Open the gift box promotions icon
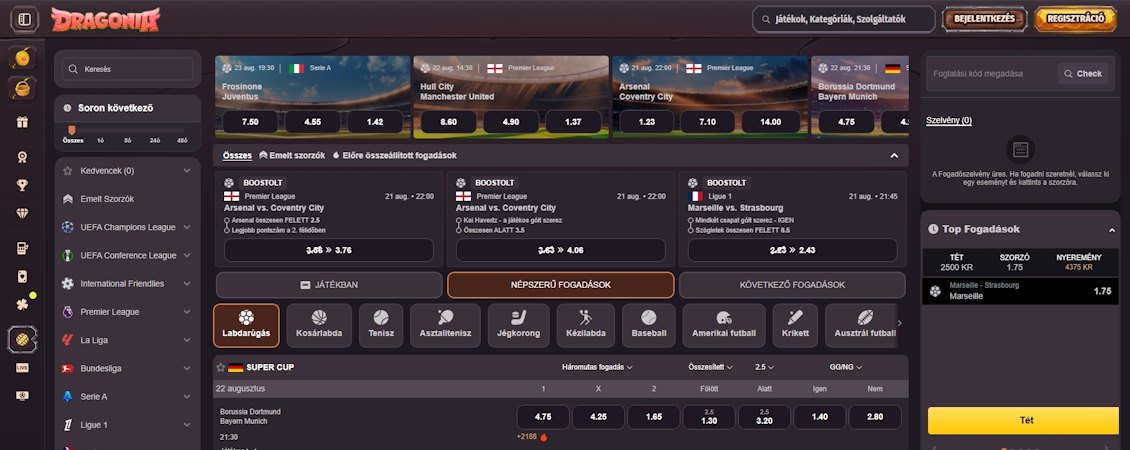This screenshot has width=1130, height=450. (x=22, y=122)
